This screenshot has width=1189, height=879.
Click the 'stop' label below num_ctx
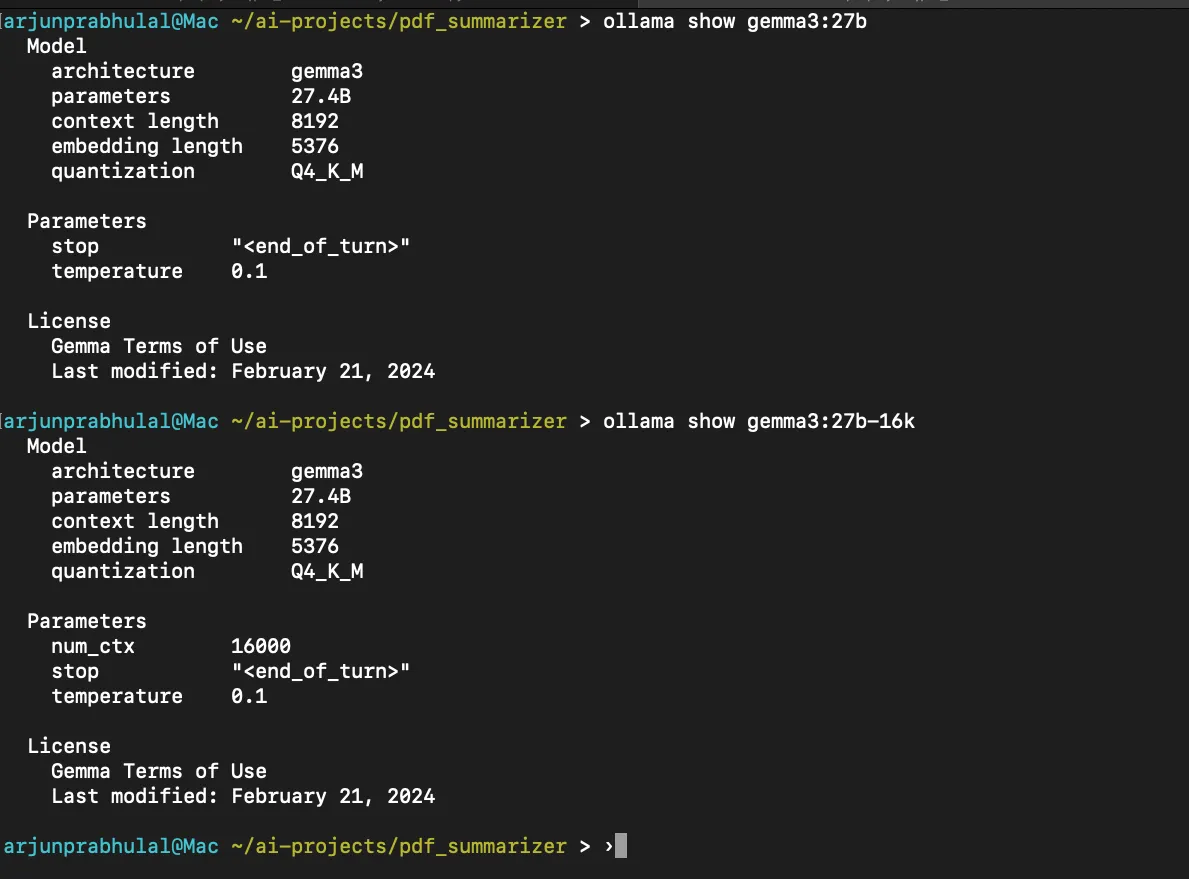[75, 672]
